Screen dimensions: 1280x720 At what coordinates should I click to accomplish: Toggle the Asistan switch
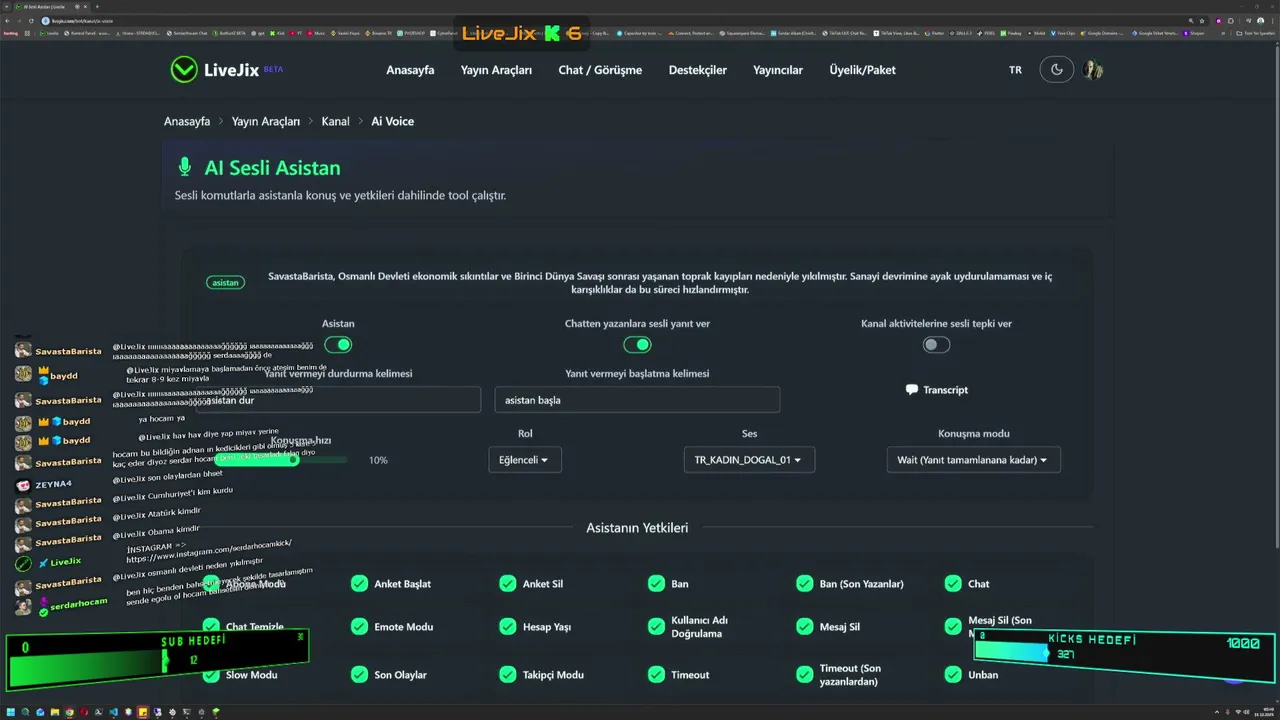click(x=338, y=345)
